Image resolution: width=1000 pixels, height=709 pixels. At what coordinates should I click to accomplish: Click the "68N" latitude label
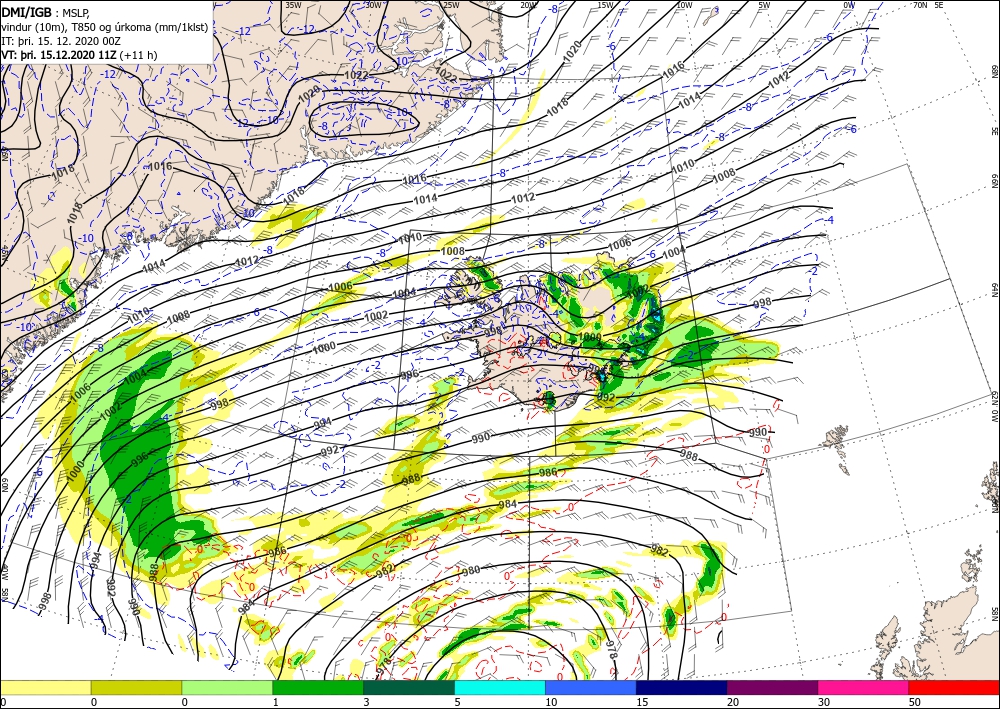point(994,71)
